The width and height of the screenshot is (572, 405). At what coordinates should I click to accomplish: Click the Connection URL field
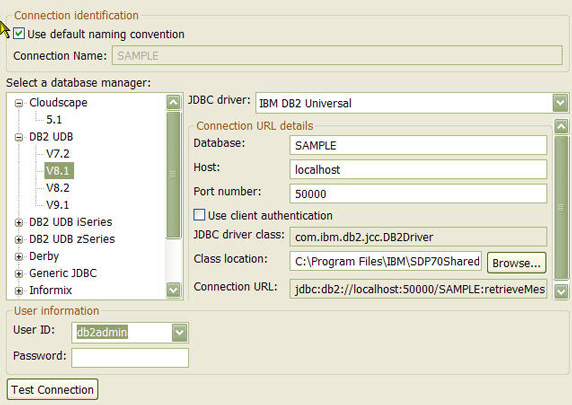418,289
